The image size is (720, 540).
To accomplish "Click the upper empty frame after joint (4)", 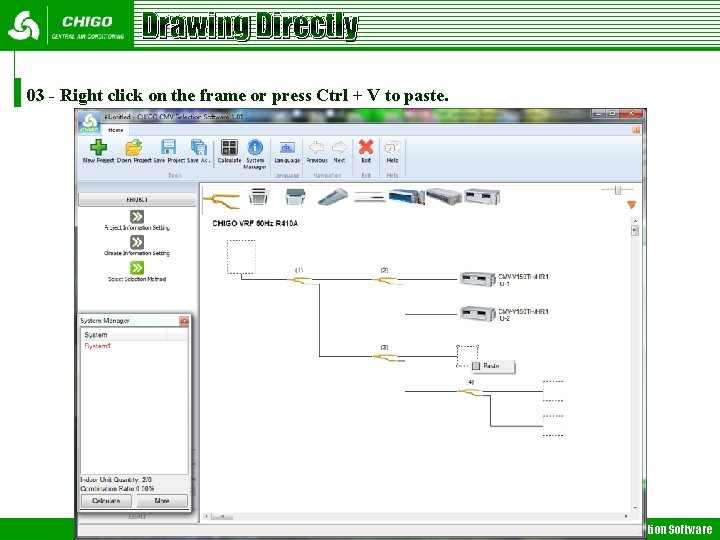I will tap(553, 391).
